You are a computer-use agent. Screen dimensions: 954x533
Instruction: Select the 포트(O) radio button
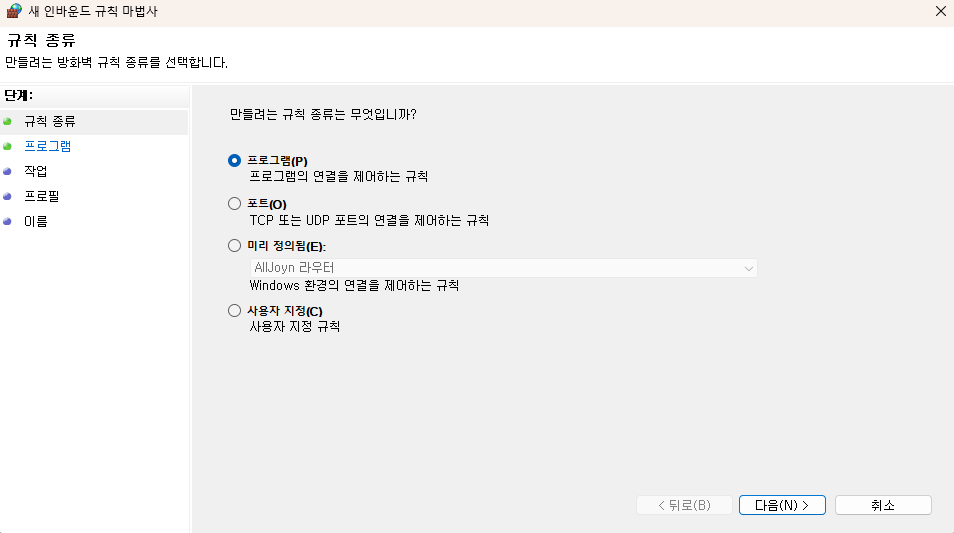[x=234, y=203]
